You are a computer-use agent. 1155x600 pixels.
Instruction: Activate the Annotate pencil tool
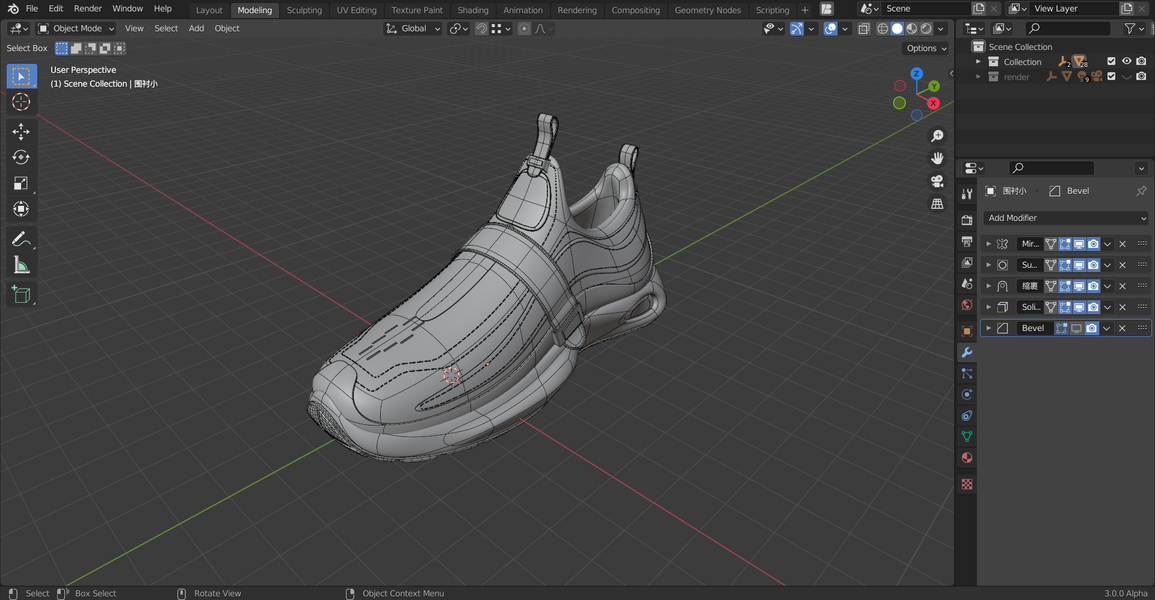pos(21,239)
